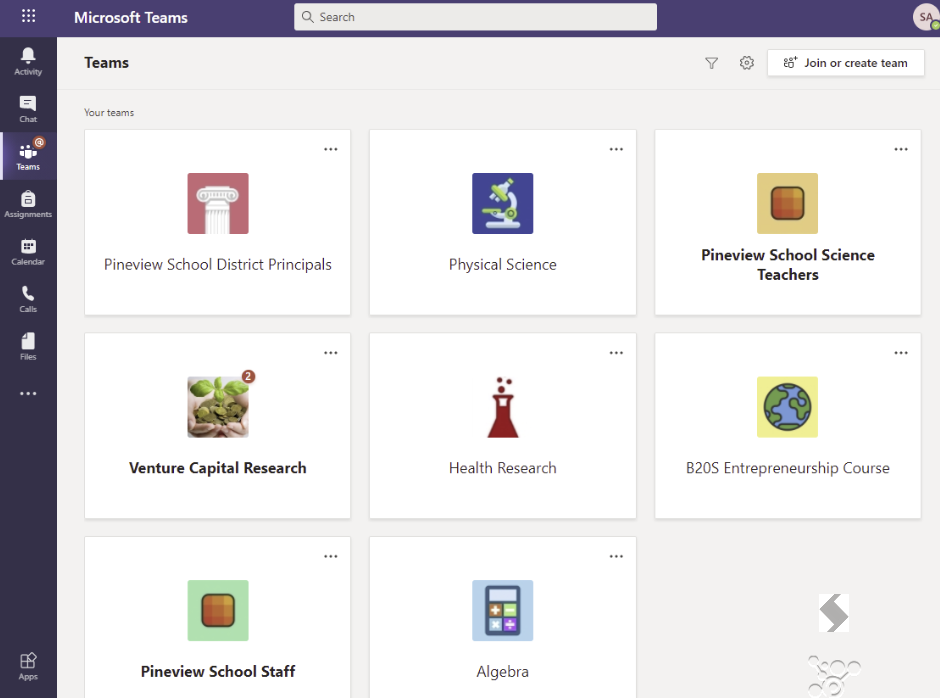Open Algebra team name

(x=502, y=672)
